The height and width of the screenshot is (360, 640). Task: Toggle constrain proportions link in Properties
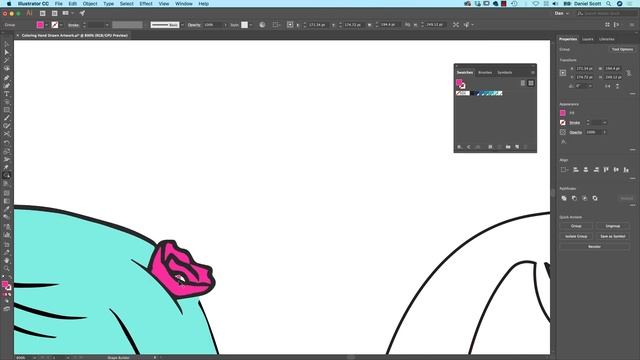tap(629, 73)
